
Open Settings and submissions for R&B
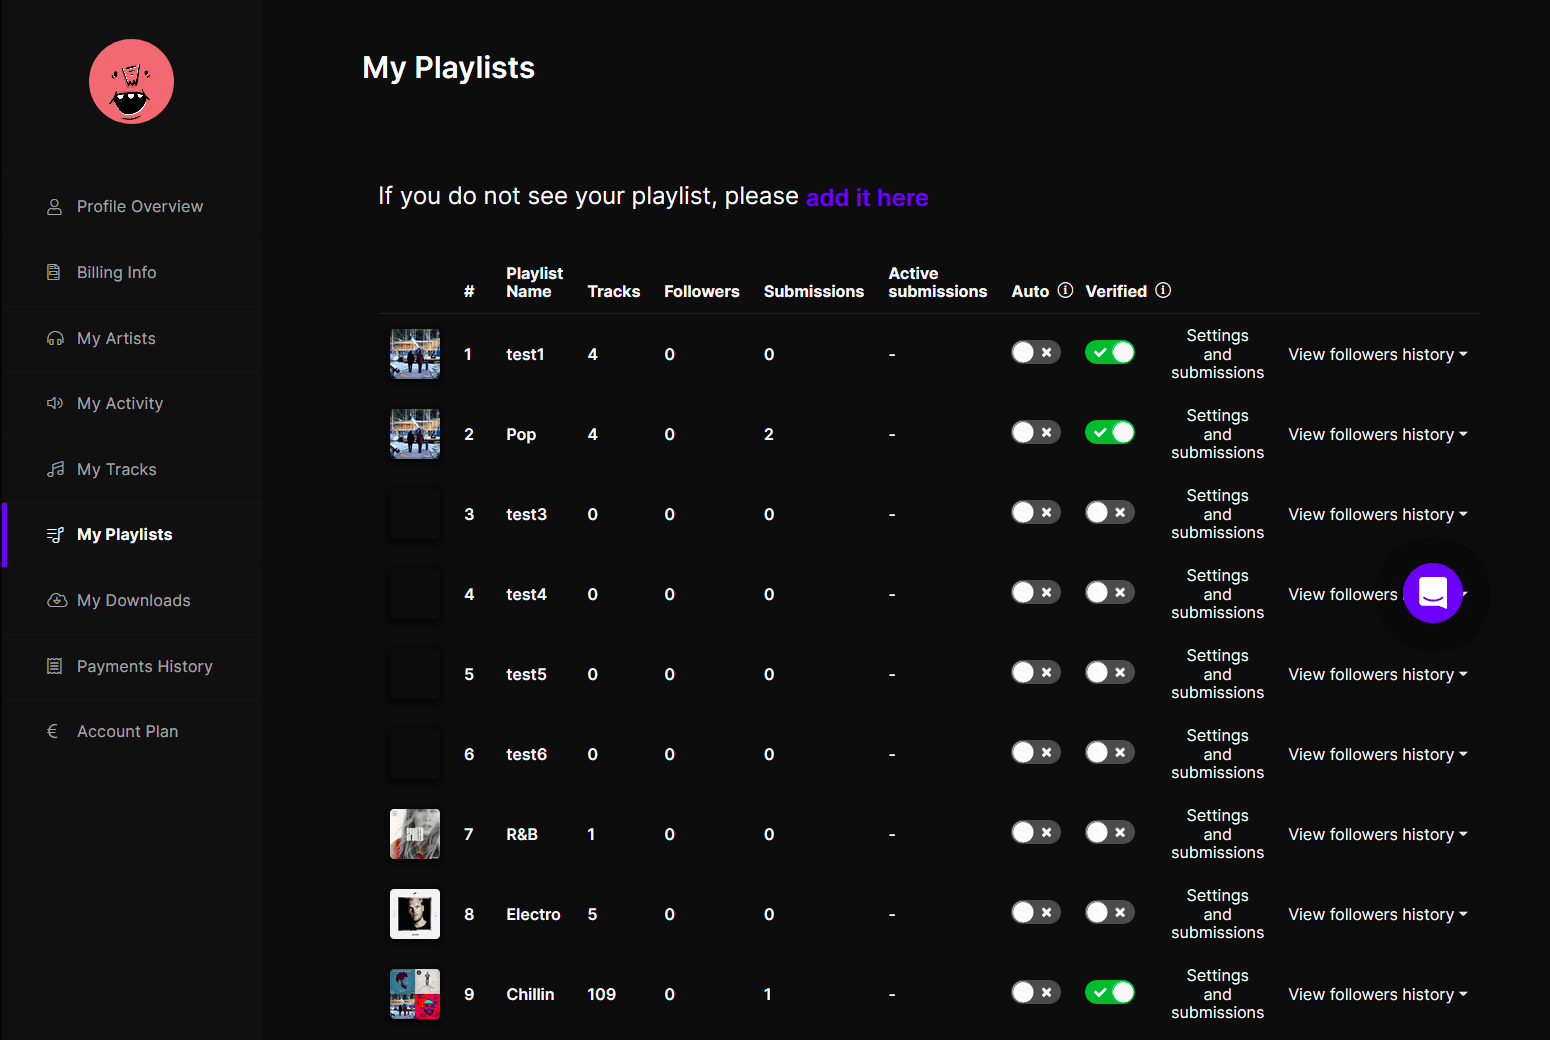[1217, 834]
